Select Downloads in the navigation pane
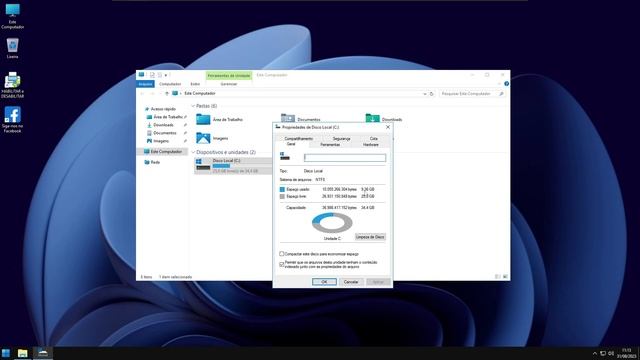 163,125
